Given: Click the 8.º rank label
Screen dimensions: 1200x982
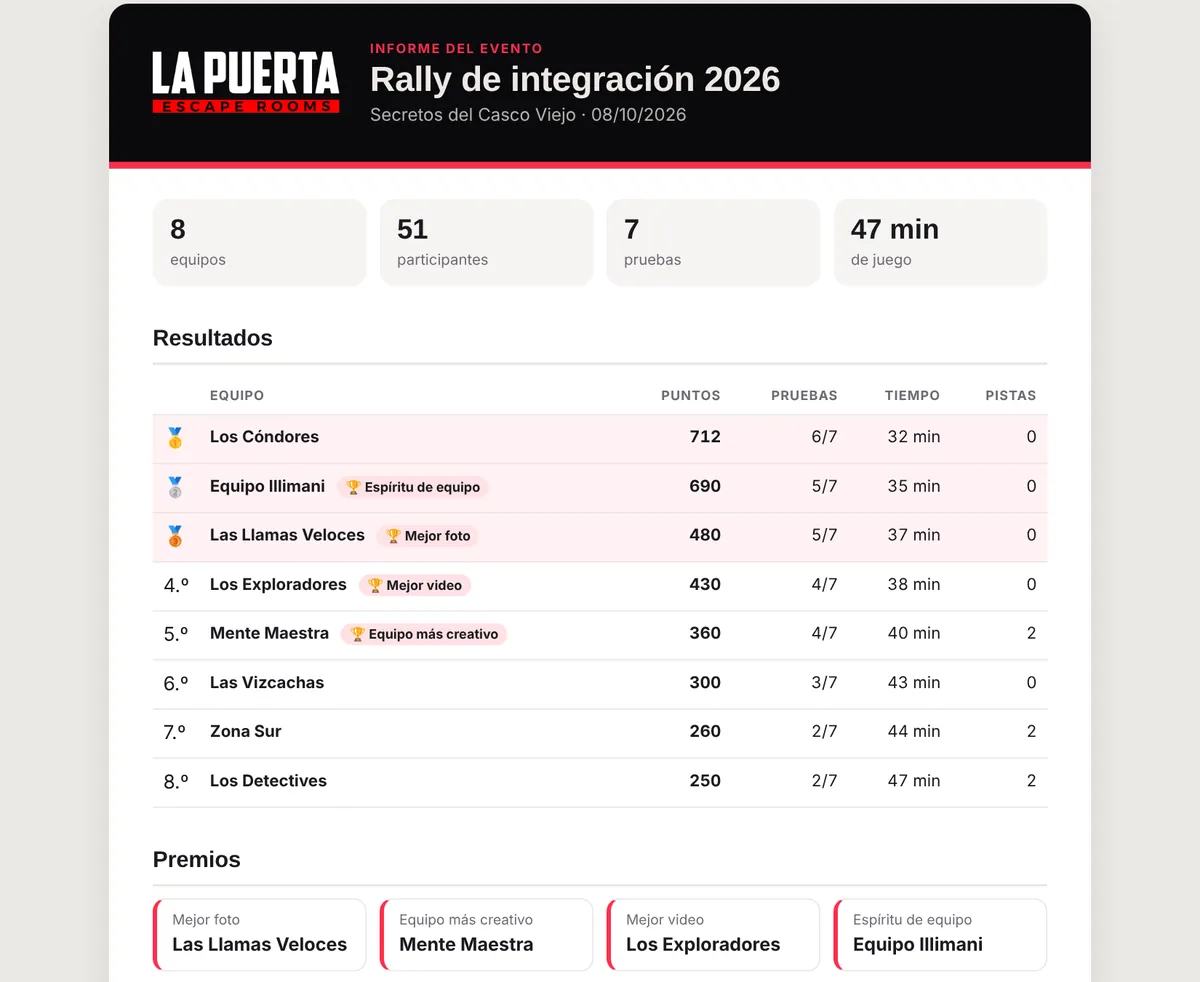Looking at the screenshot, I should point(176,781).
